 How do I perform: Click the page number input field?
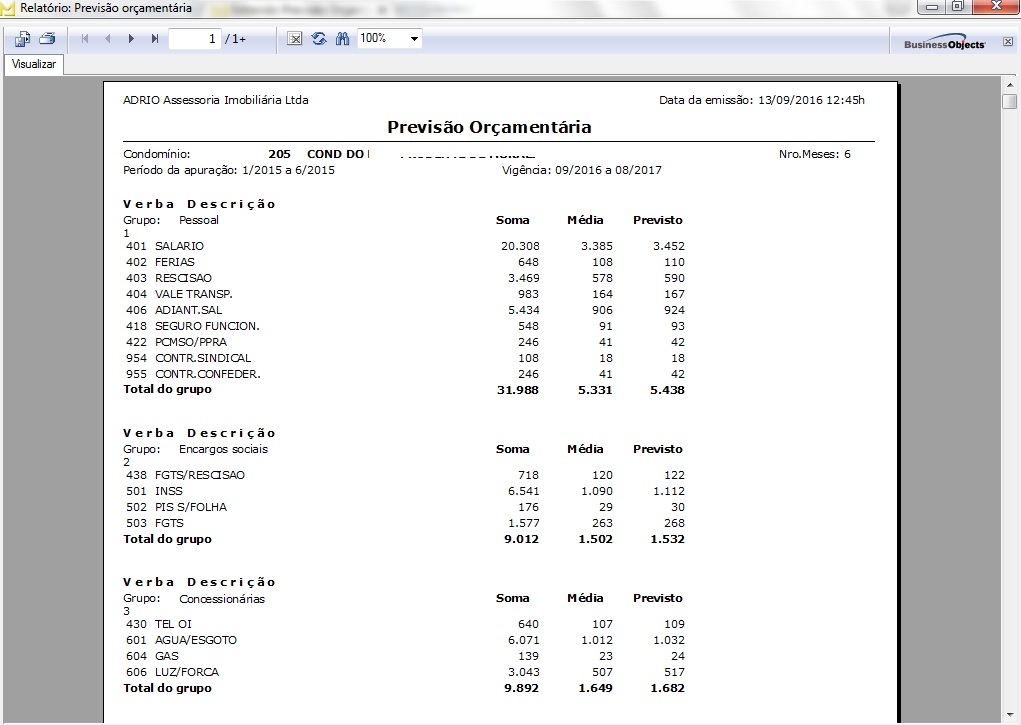click(194, 39)
